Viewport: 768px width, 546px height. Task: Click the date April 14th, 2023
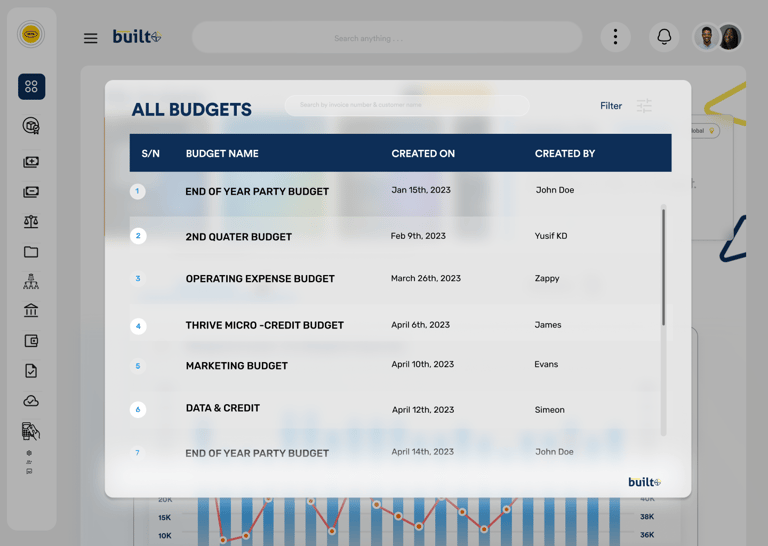coord(423,452)
